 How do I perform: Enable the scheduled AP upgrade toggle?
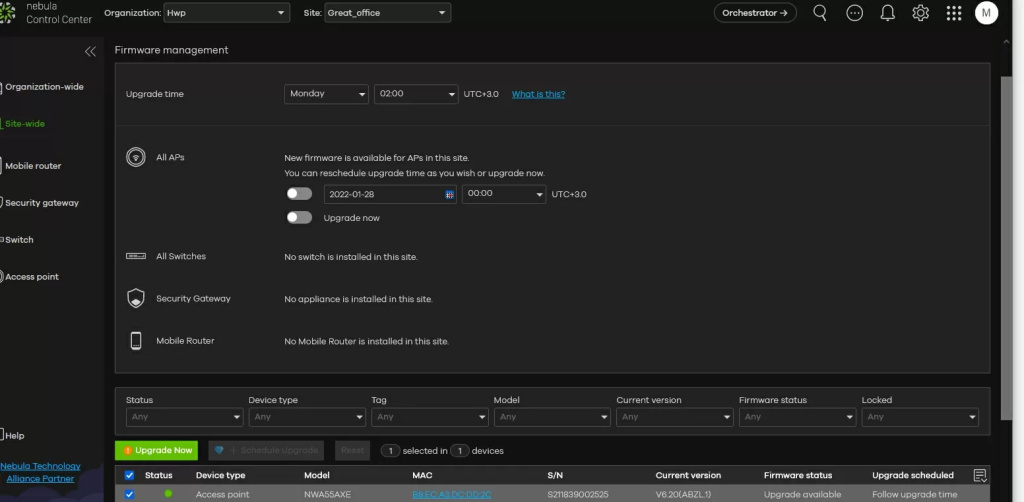click(299, 194)
